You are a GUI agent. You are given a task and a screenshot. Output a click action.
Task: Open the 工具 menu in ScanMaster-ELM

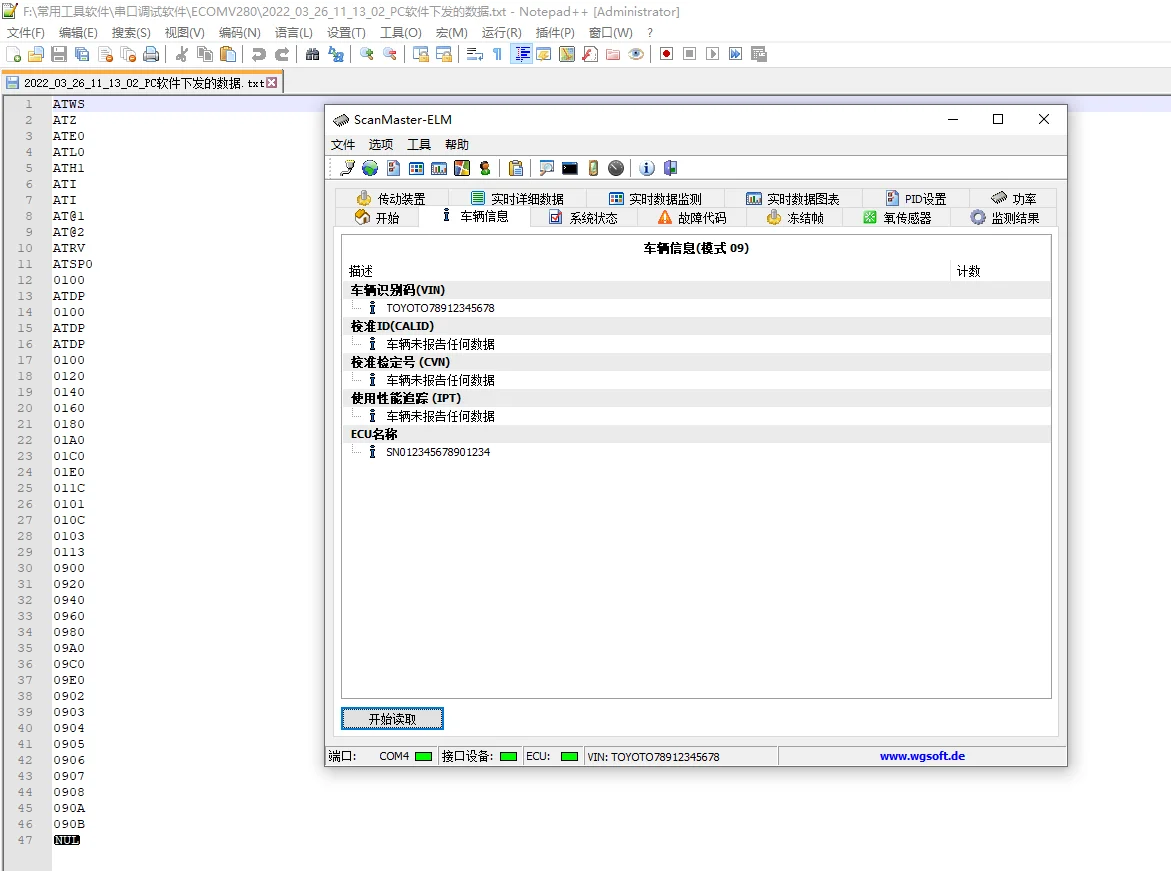[x=418, y=144]
